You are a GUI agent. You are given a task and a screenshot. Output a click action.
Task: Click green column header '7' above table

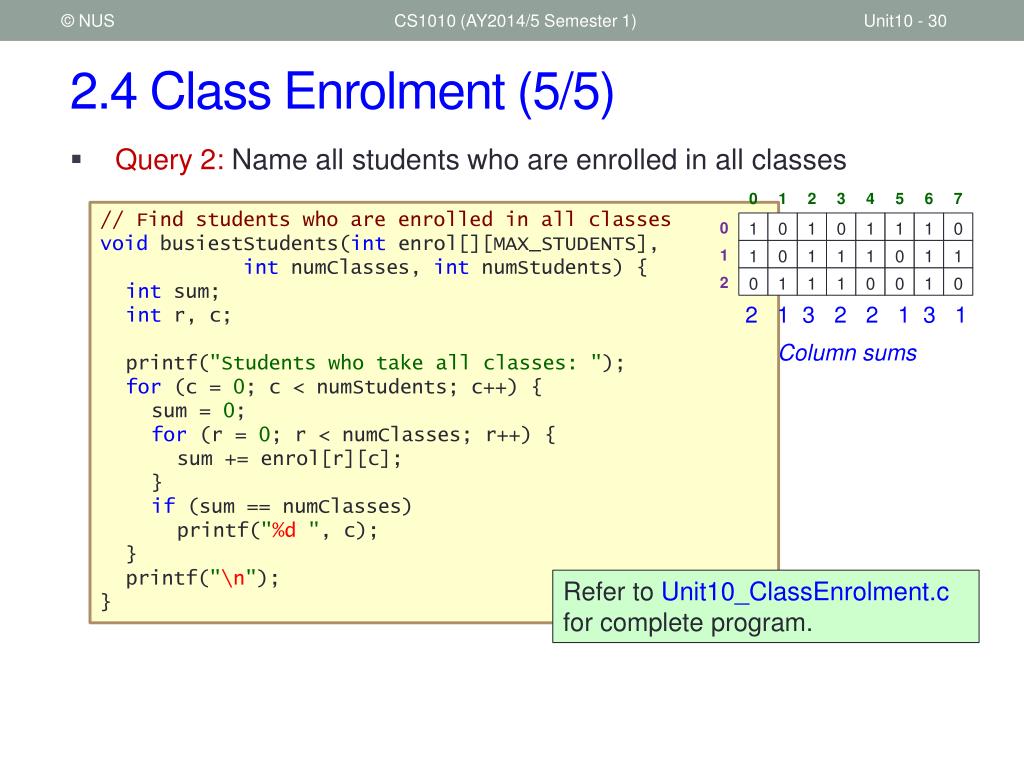coord(958,199)
